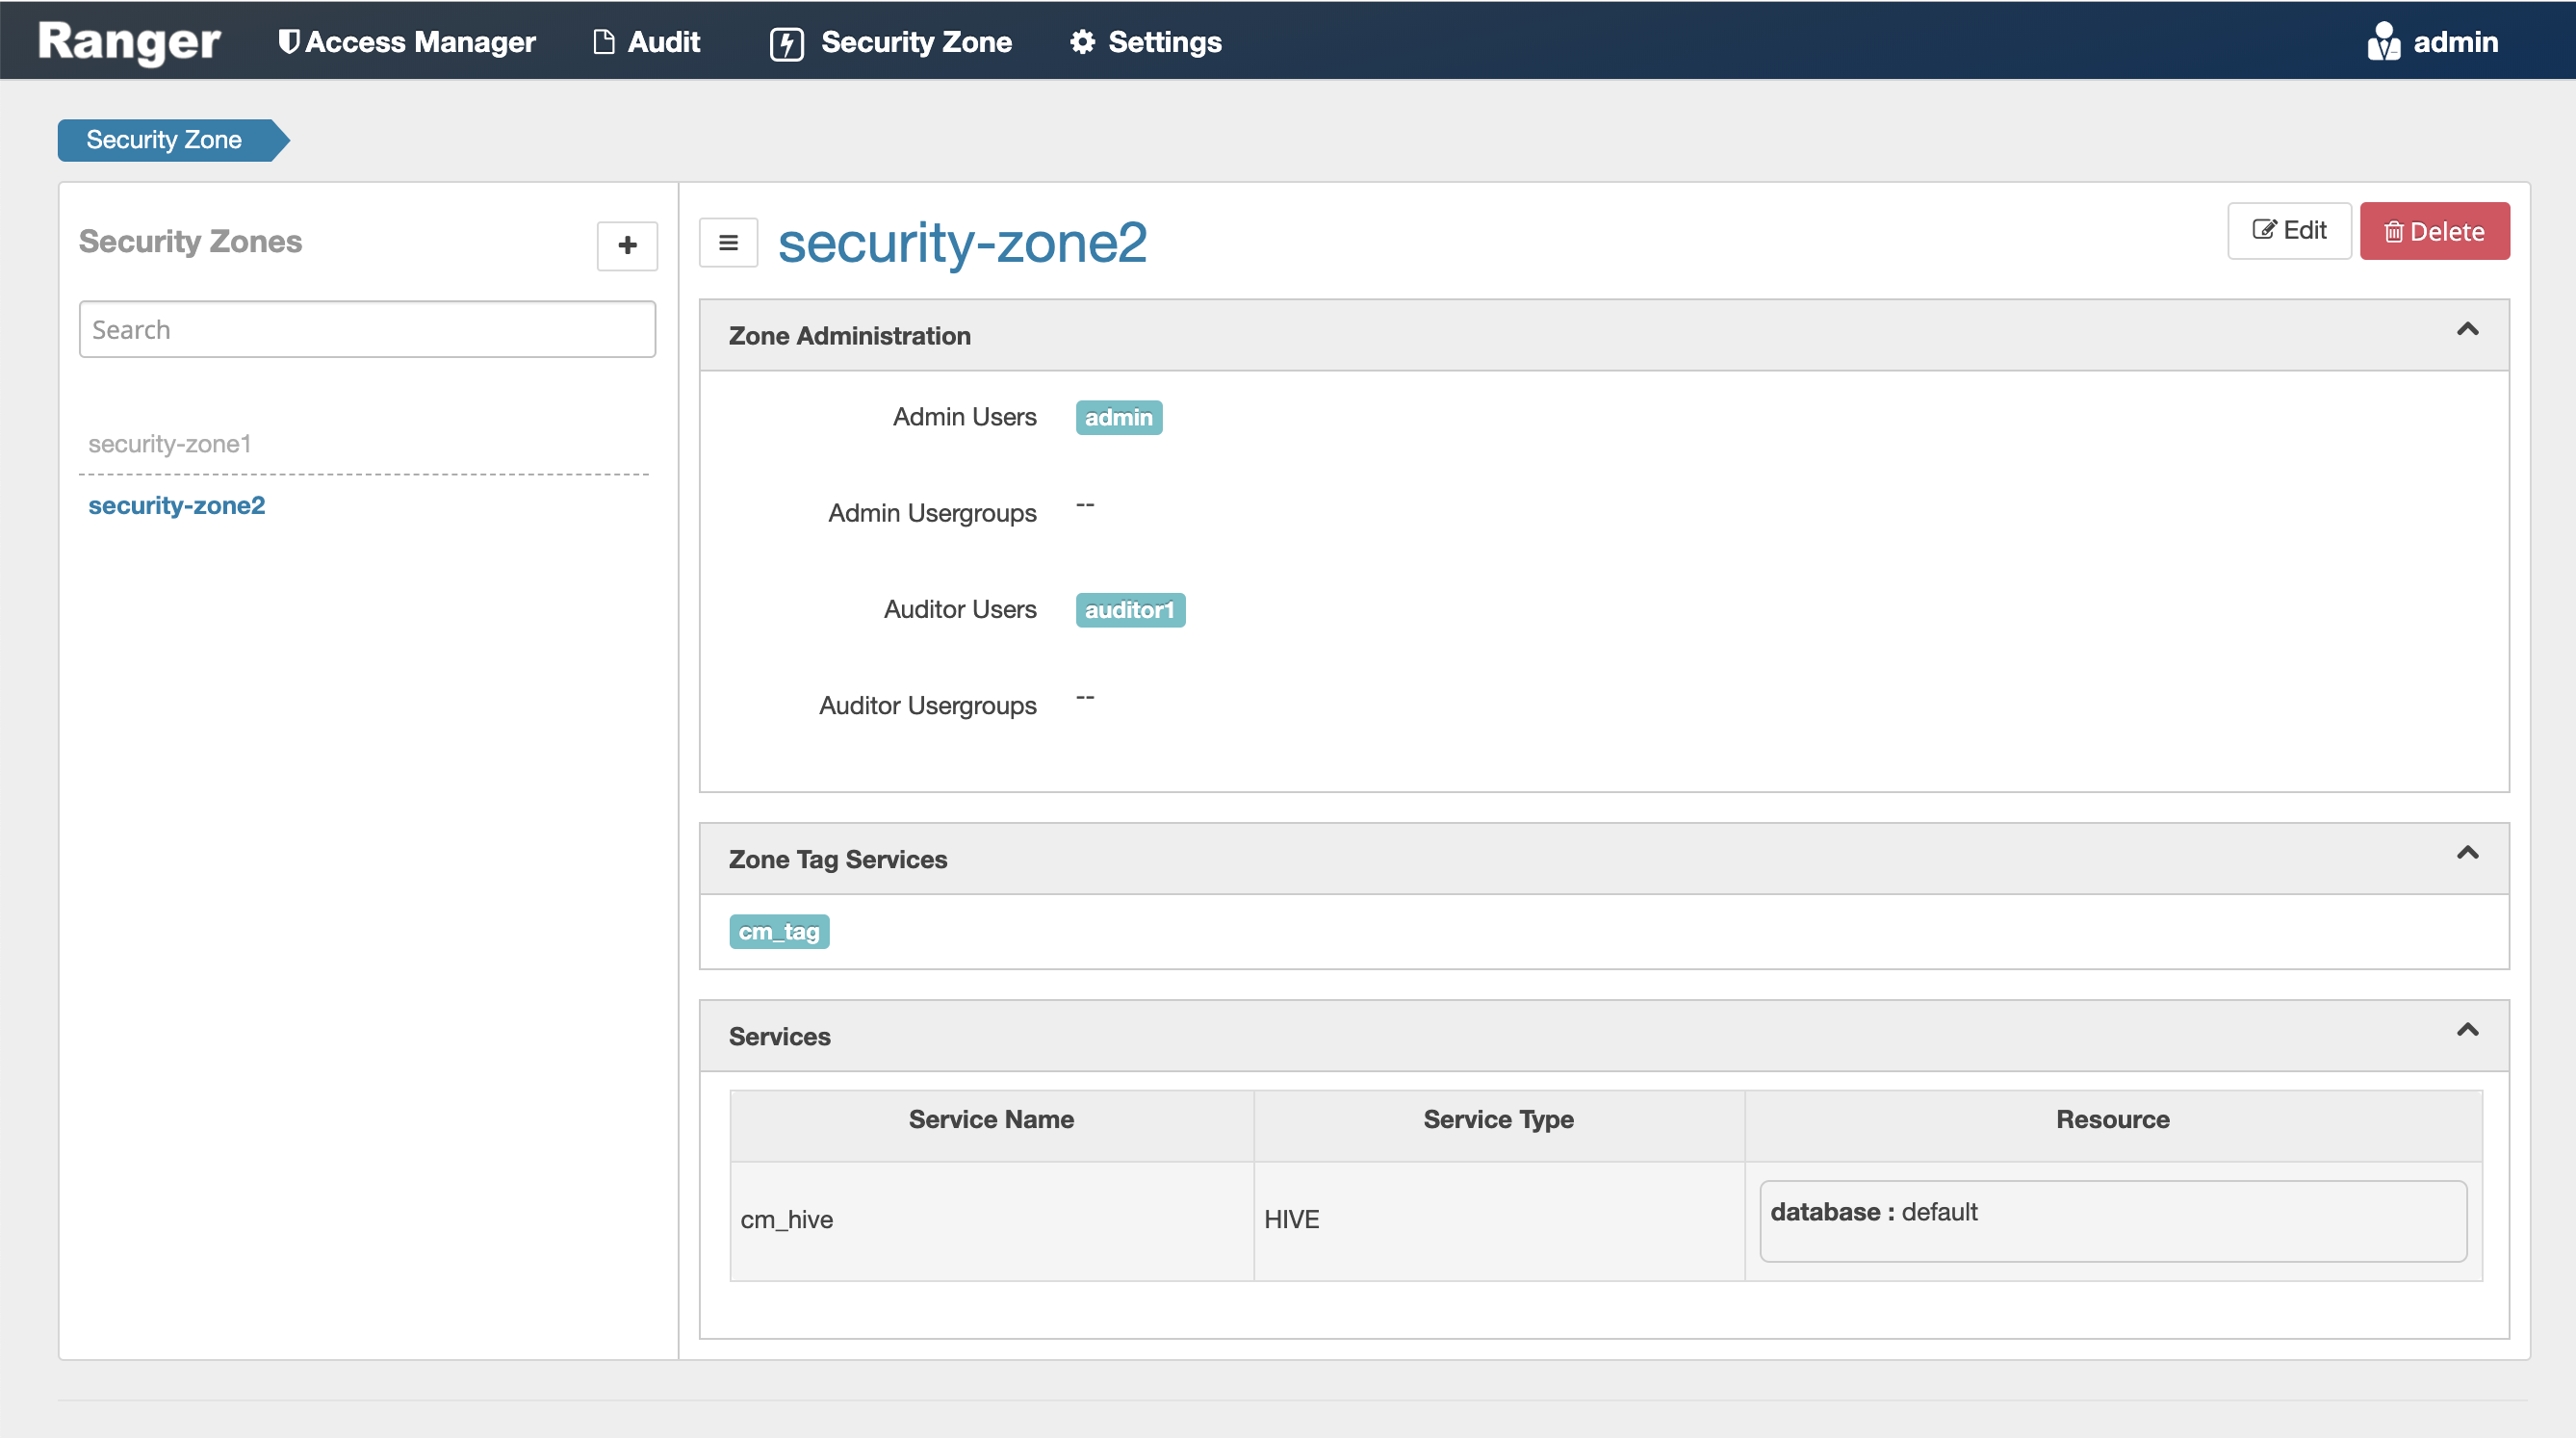The image size is (2576, 1438).
Task: Collapse the Zone Administration panel
Action: pos(2467,330)
